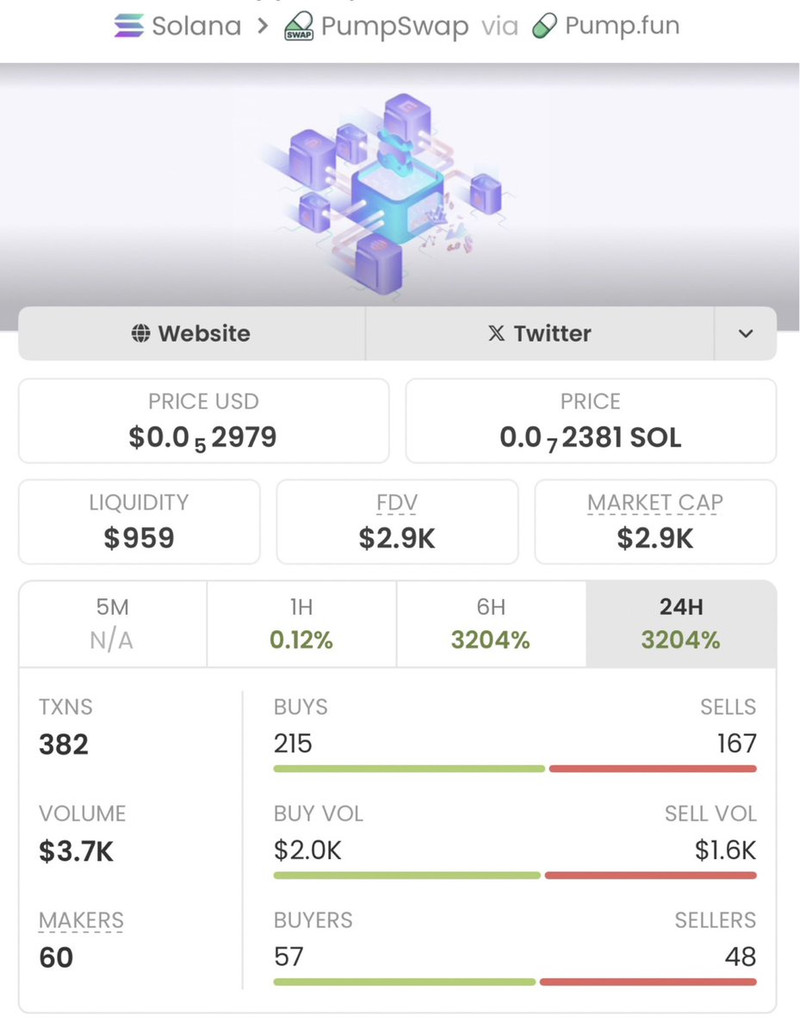Click the X logo beside Twitter

pyautogui.click(x=496, y=334)
